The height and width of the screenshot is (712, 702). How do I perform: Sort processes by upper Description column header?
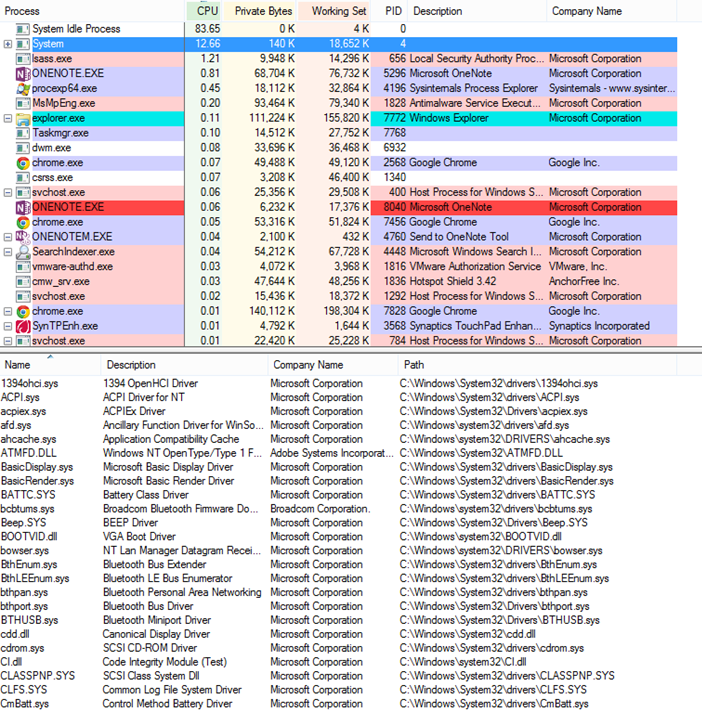[x=477, y=11]
